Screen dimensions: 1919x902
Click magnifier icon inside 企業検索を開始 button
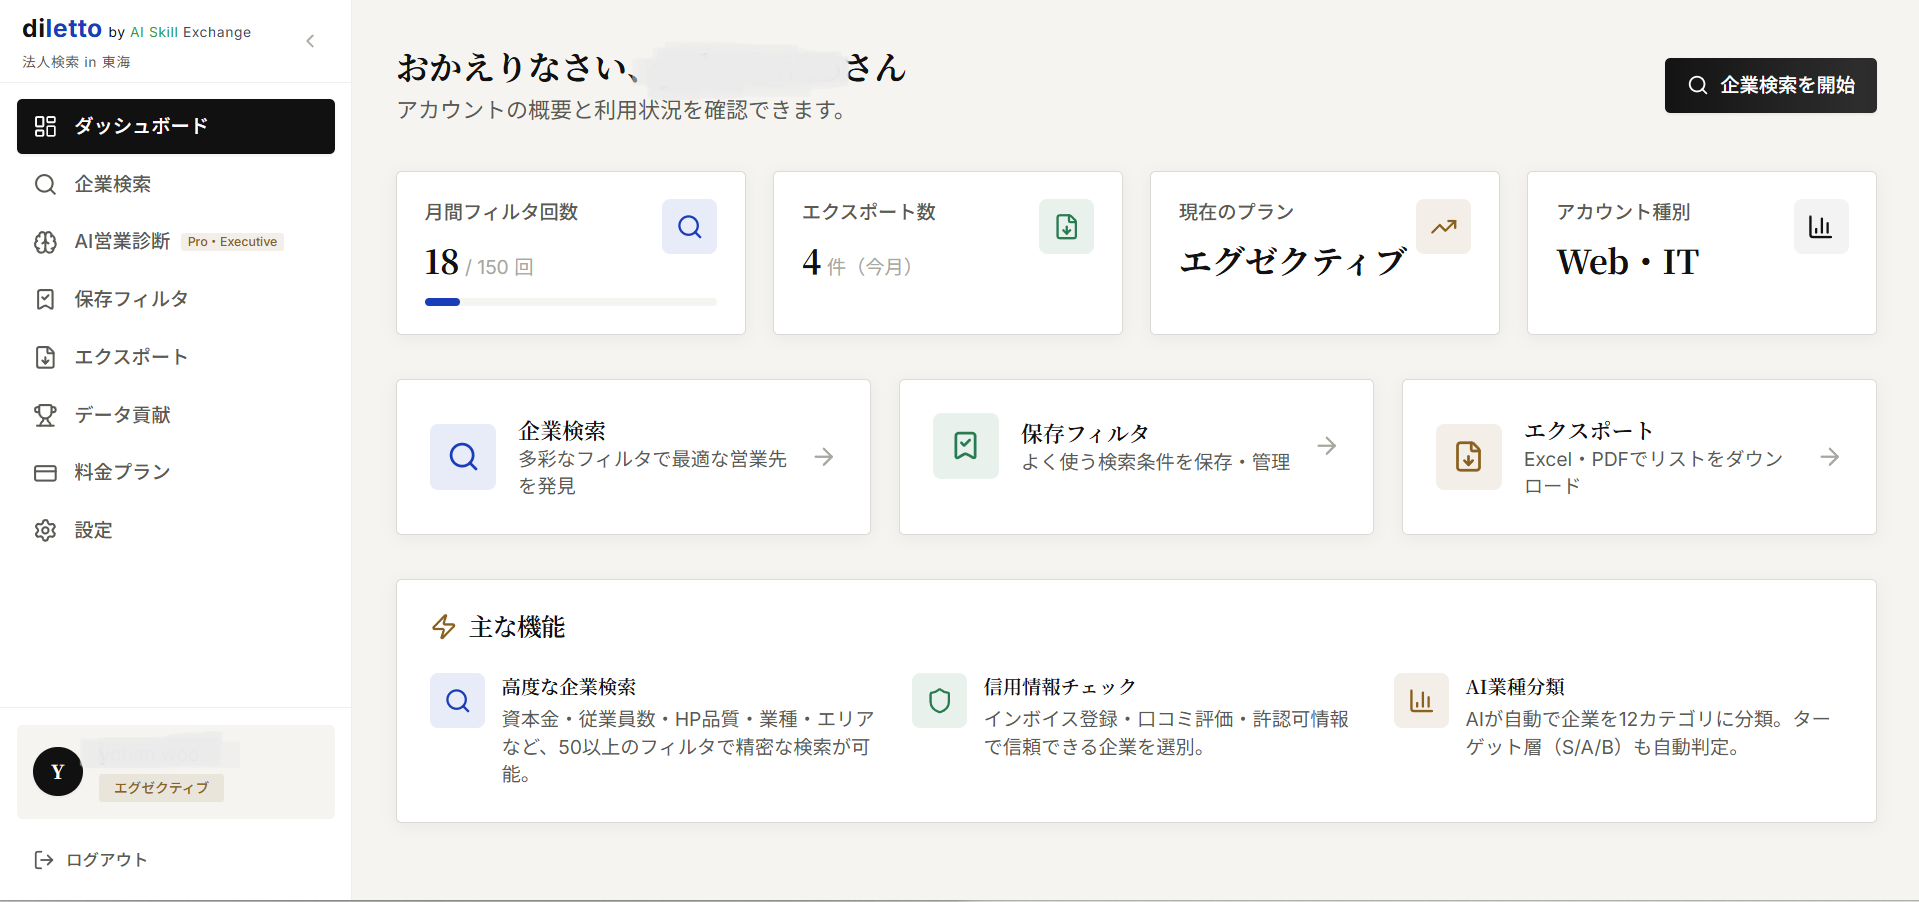tap(1698, 85)
